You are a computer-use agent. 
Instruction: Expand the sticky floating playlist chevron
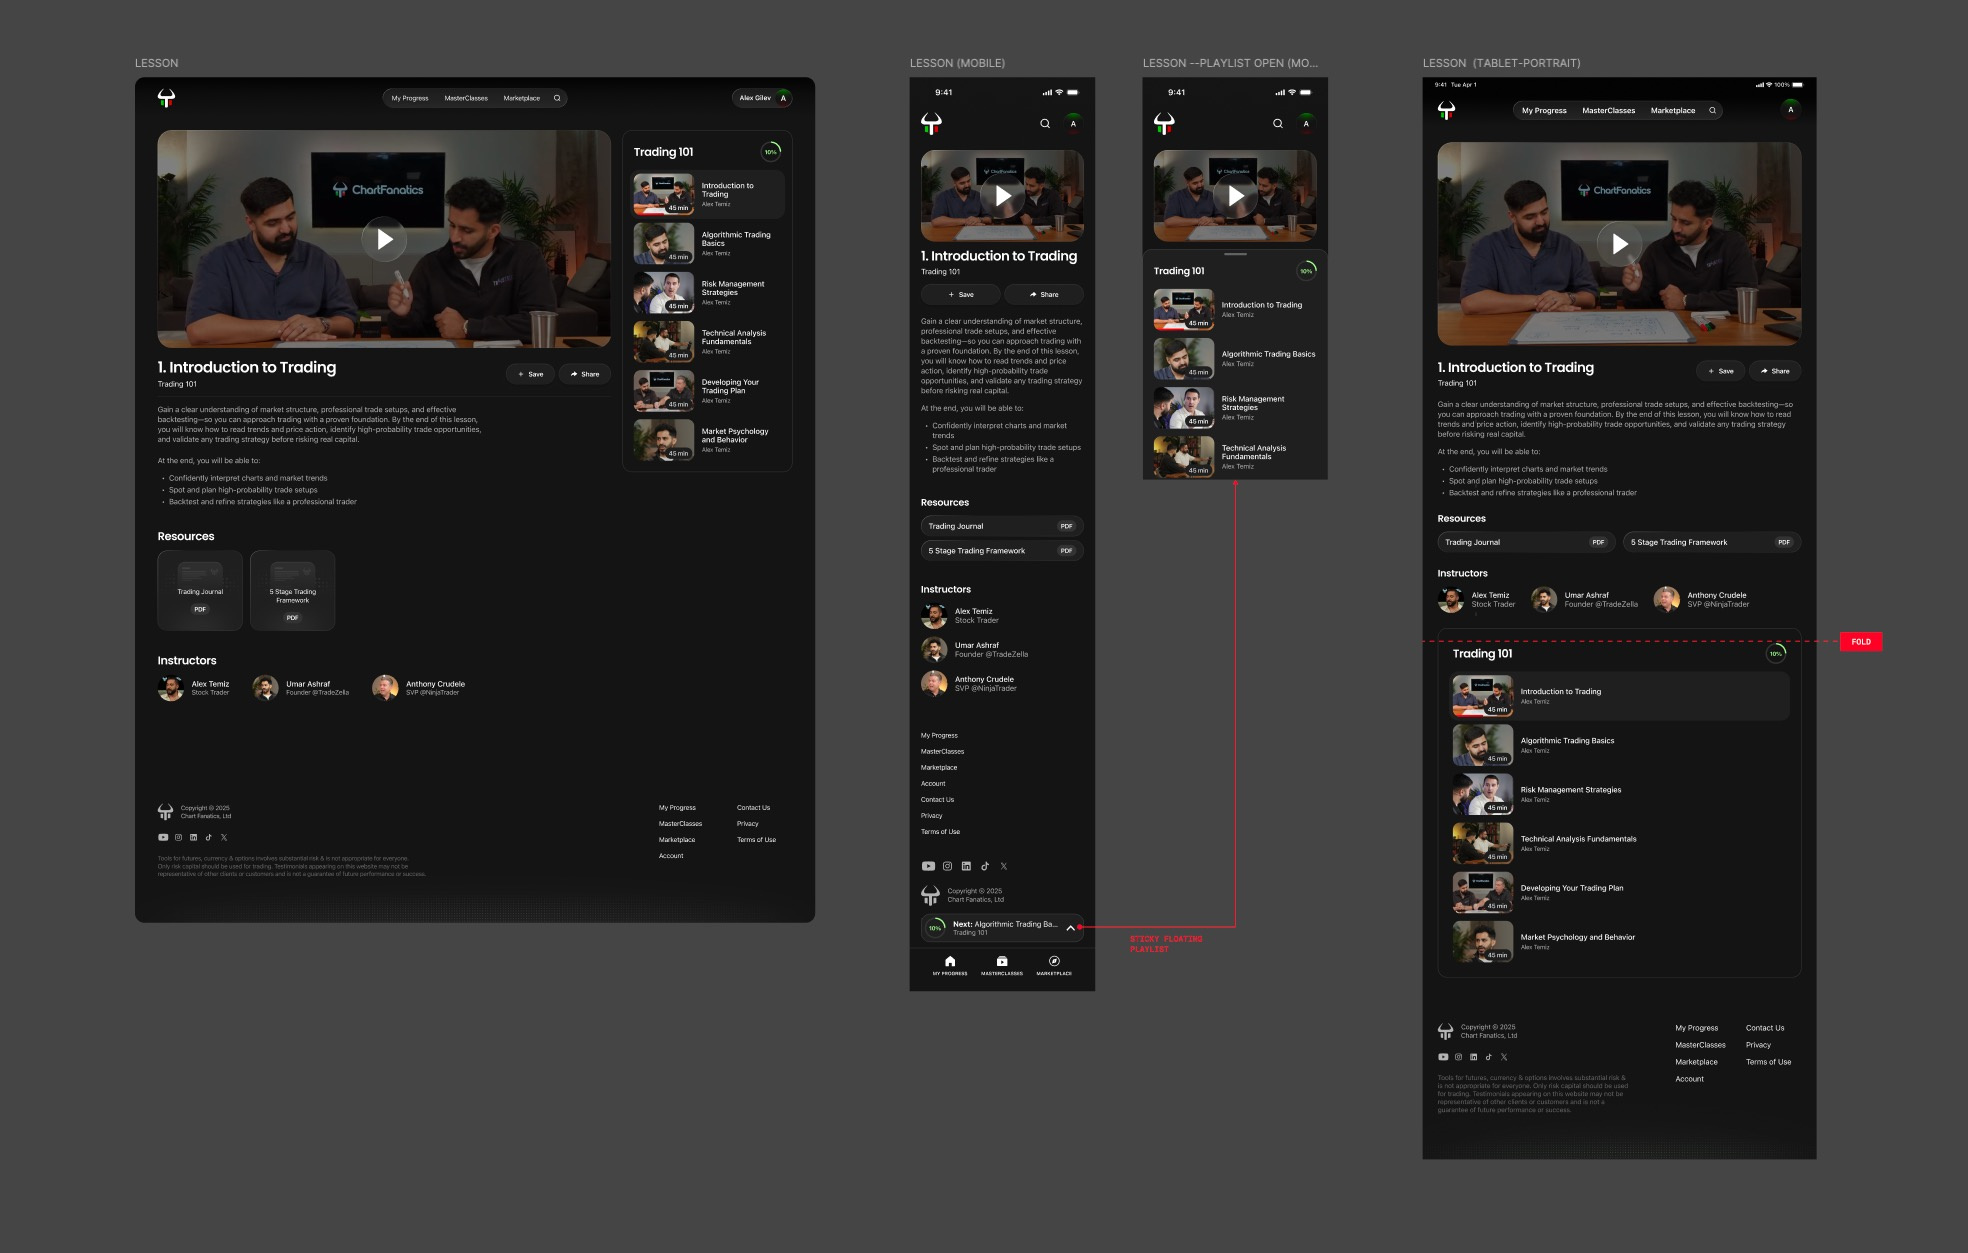pyautogui.click(x=1070, y=928)
